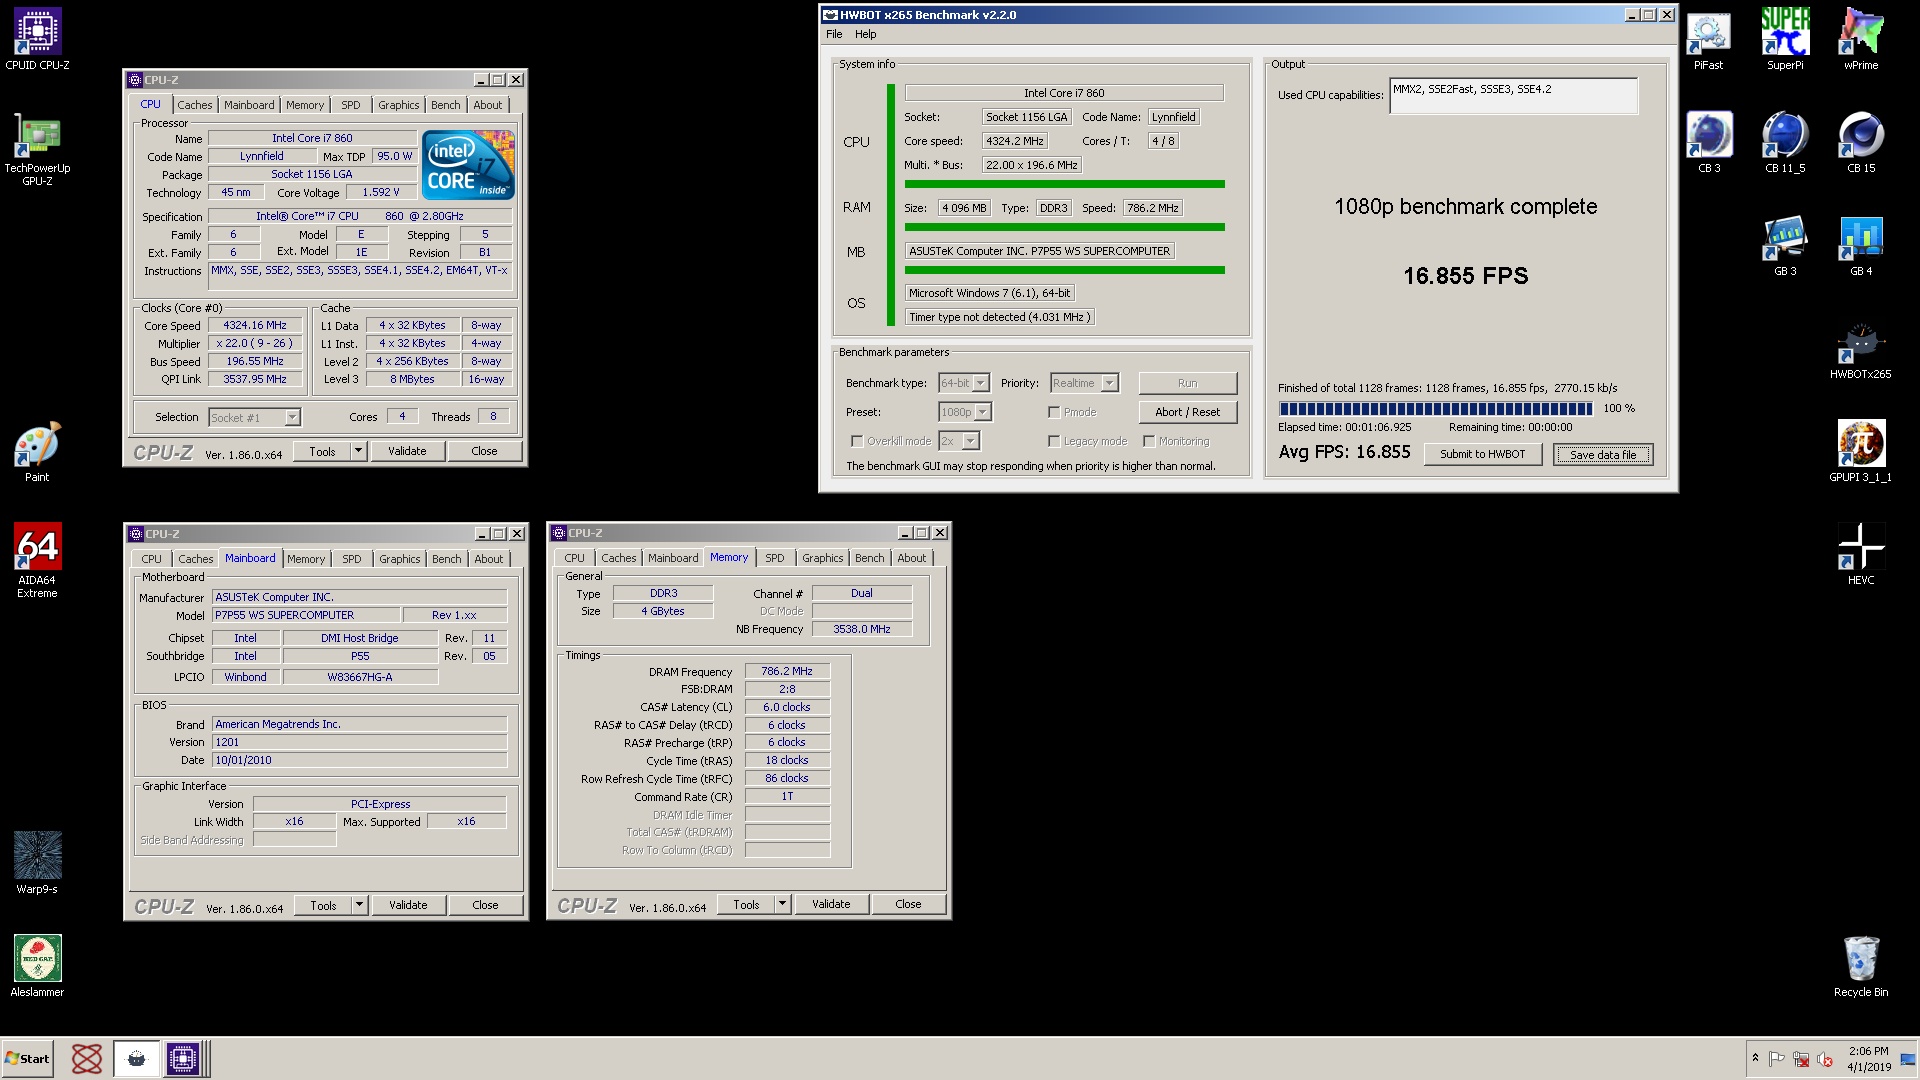Open CB 15 Cinebench shortcut
This screenshot has height=1080, width=1920.
[1861, 142]
